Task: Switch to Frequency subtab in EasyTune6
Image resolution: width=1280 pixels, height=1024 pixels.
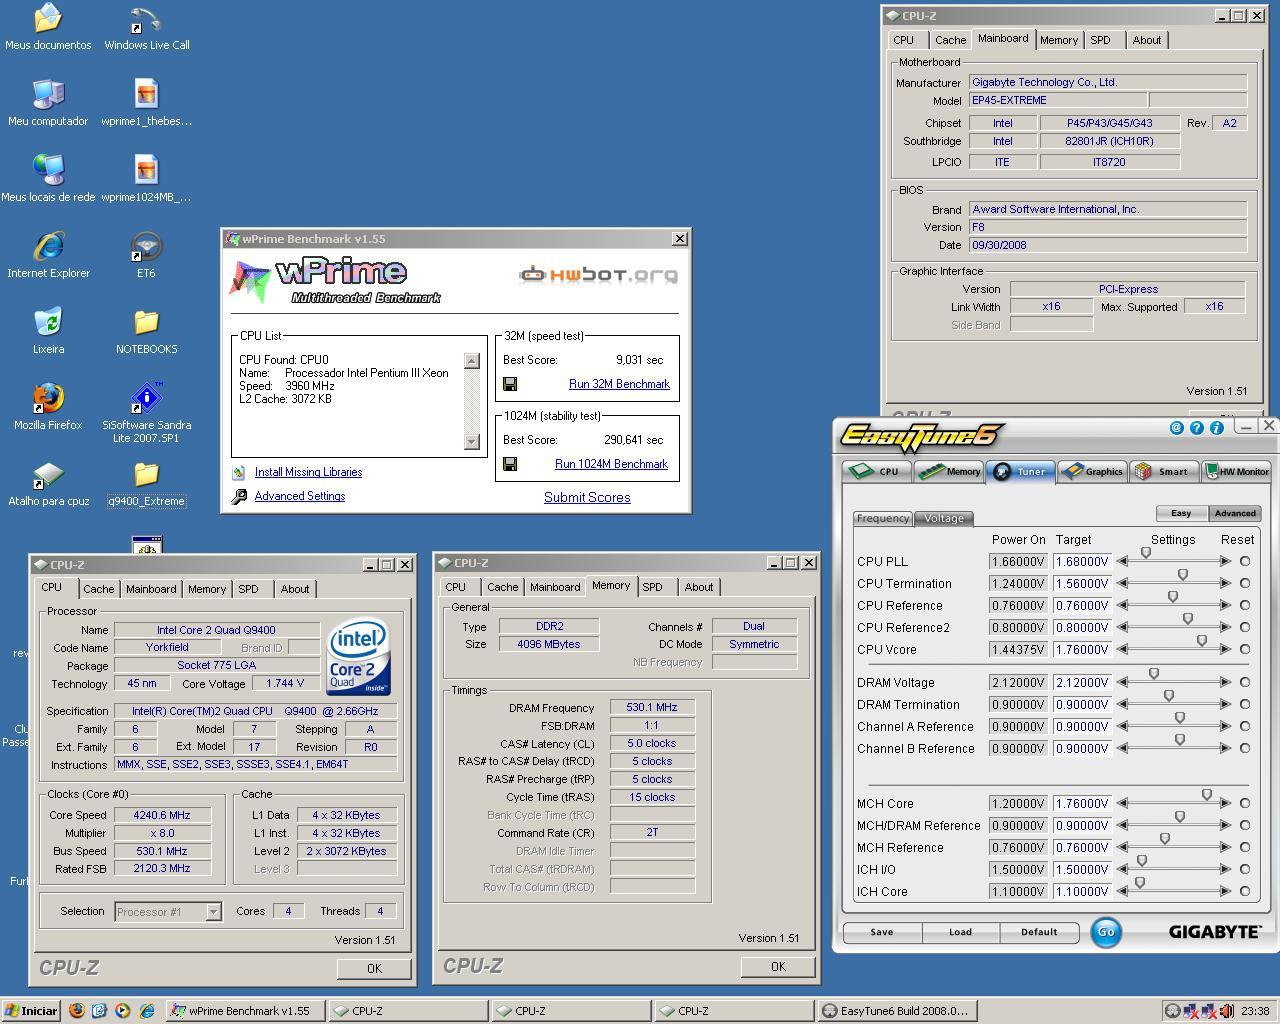Action: click(x=882, y=518)
